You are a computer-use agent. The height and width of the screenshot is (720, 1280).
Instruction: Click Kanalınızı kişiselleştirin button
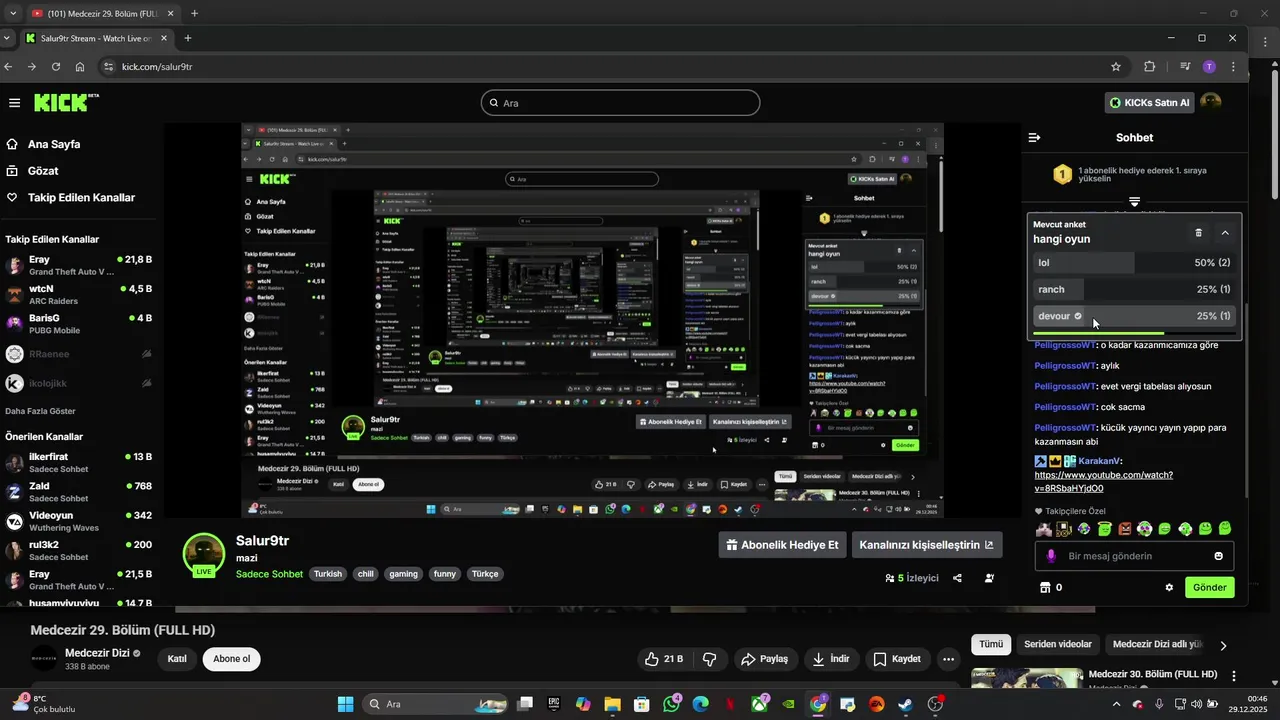coord(927,545)
